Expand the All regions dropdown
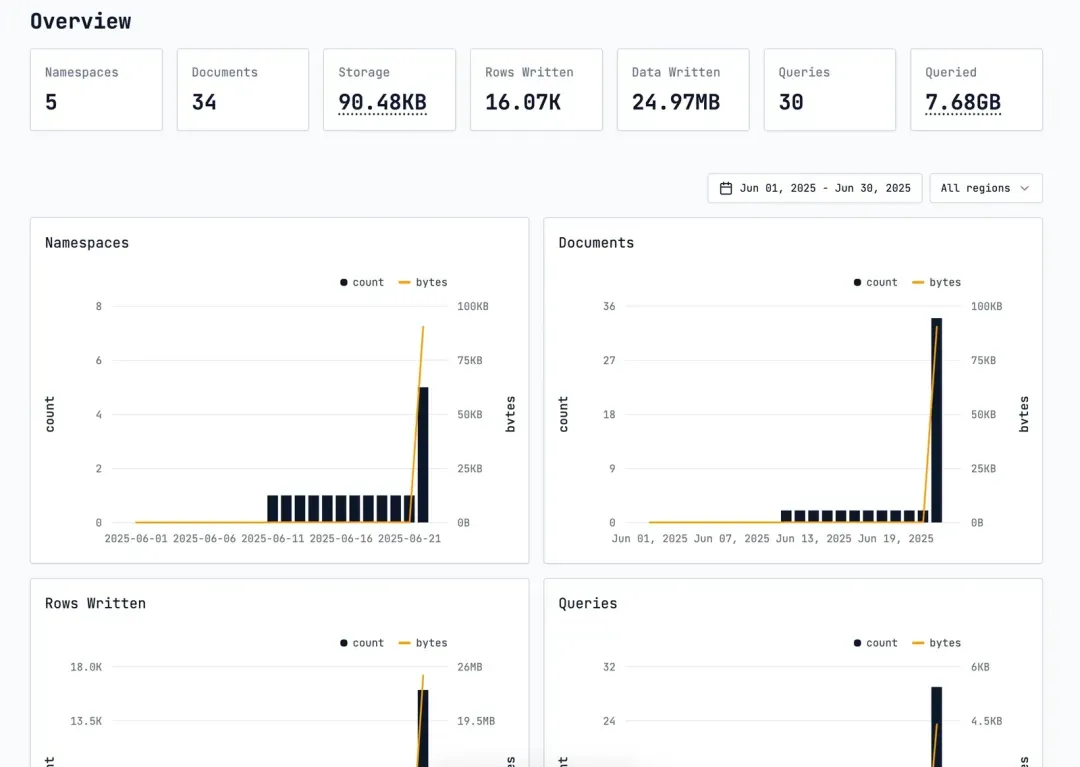The image size is (1080, 767). tap(986, 188)
